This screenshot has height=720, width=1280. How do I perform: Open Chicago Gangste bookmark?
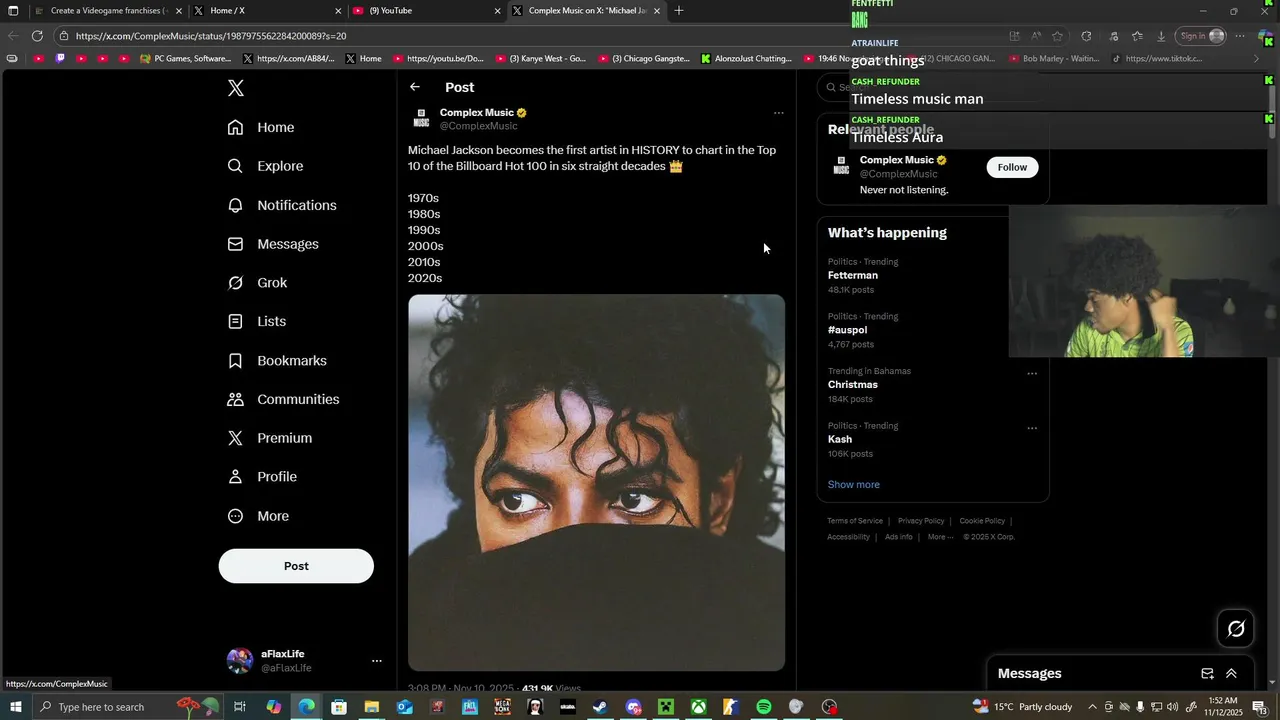click(643, 59)
